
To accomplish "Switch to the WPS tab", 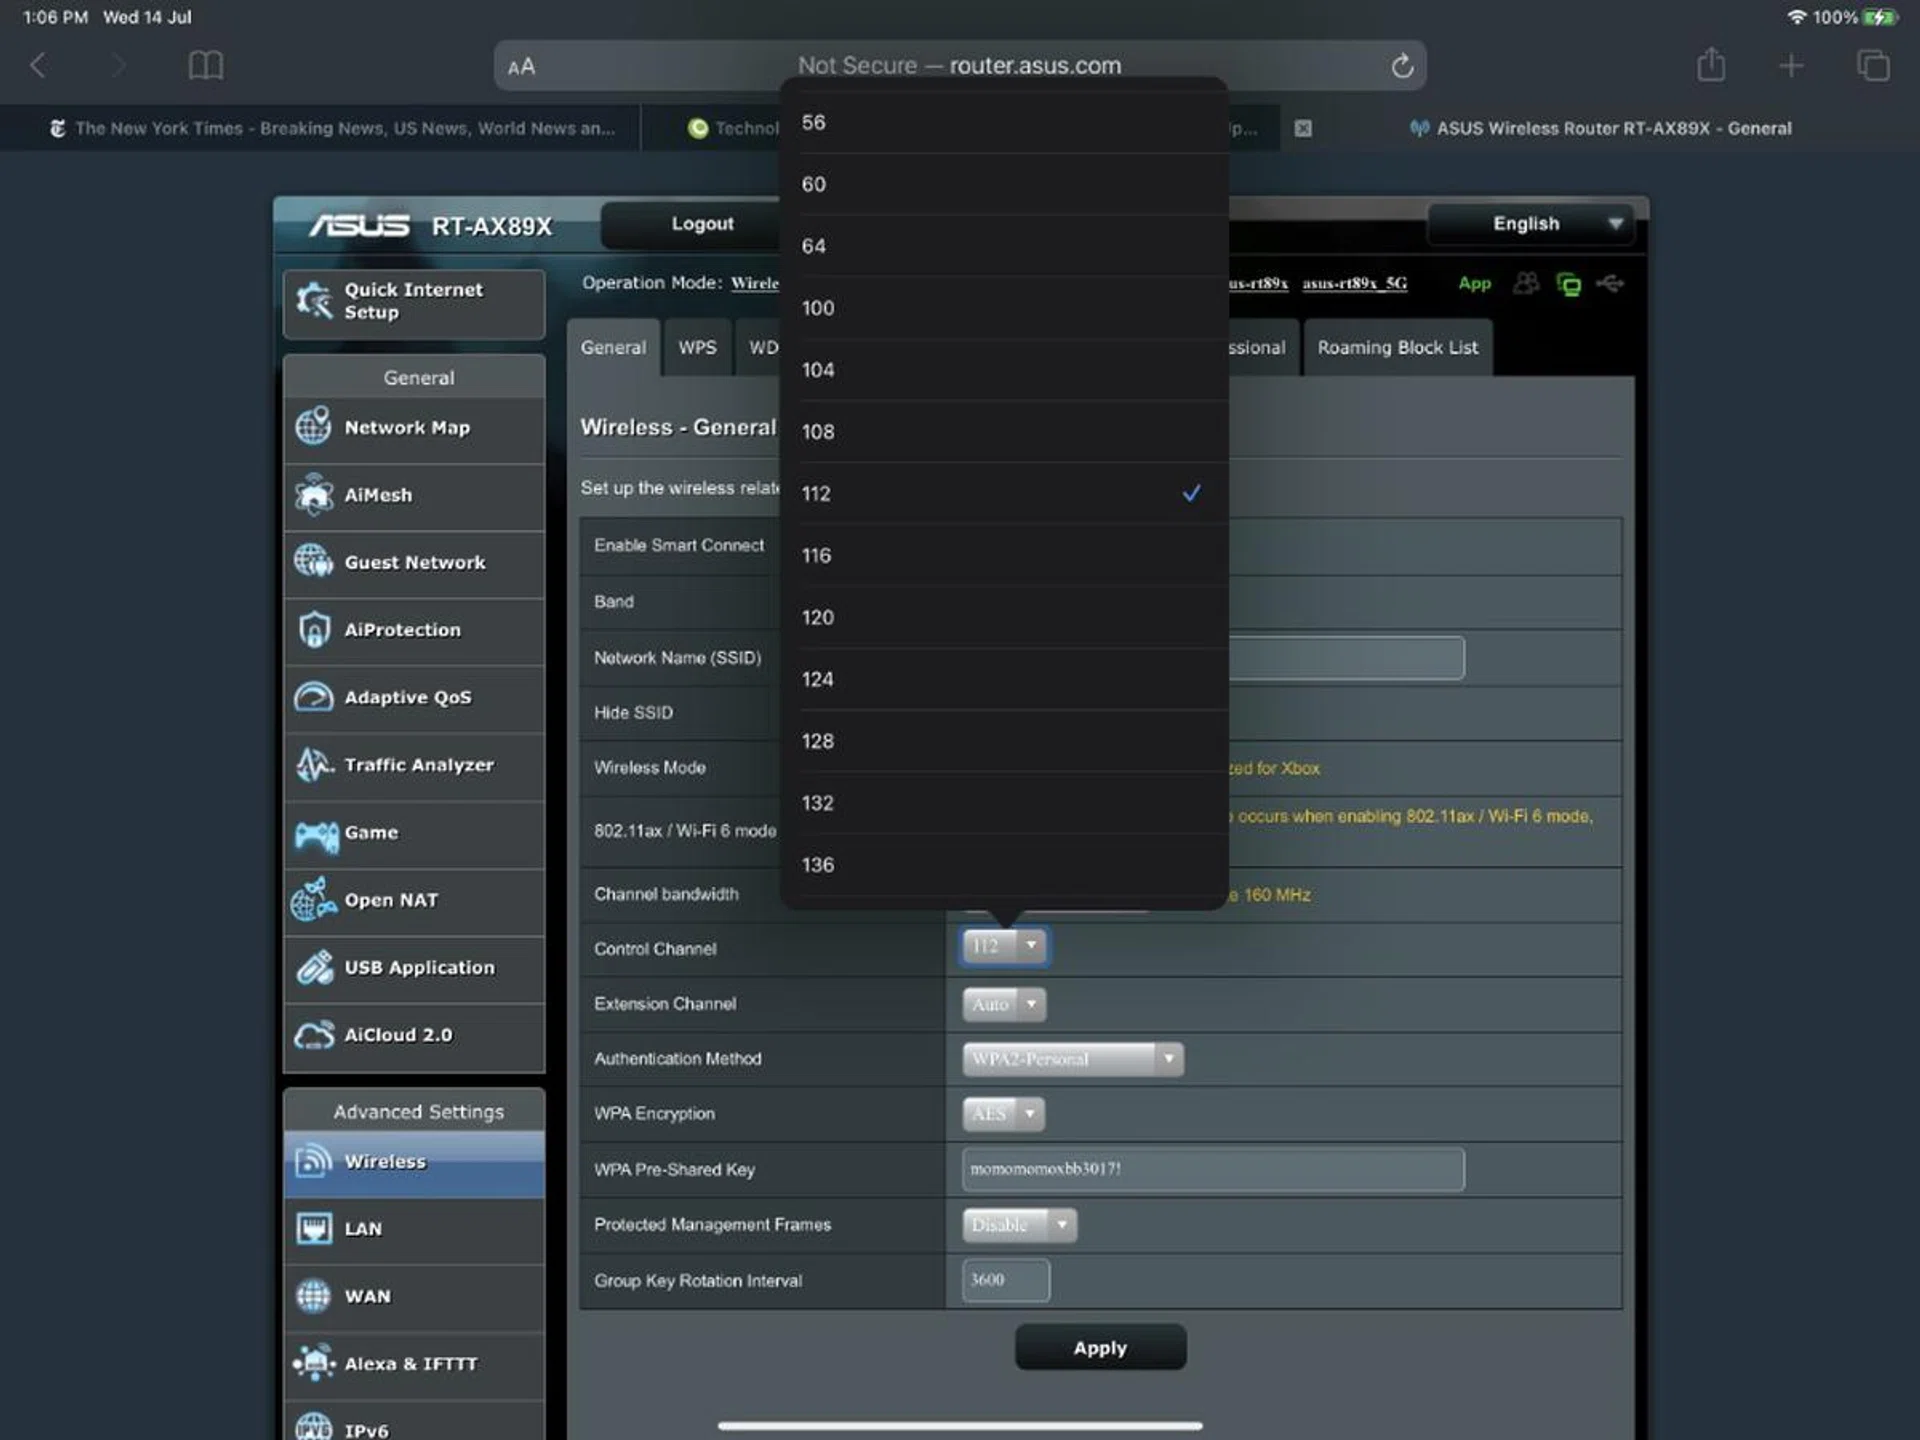I will (x=697, y=348).
